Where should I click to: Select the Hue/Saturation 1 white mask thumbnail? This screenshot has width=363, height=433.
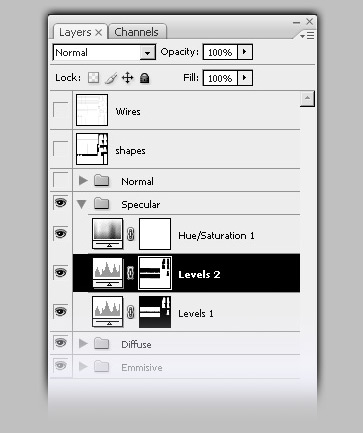[155, 234]
